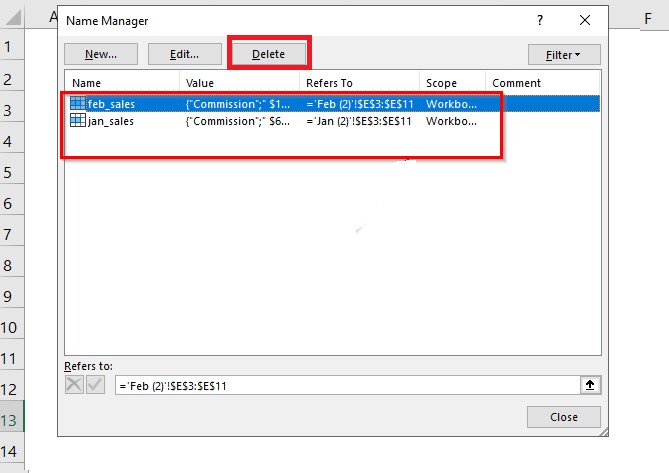This screenshot has width=669, height=473.
Task: Select worksheet column F header
Action: tap(648, 18)
